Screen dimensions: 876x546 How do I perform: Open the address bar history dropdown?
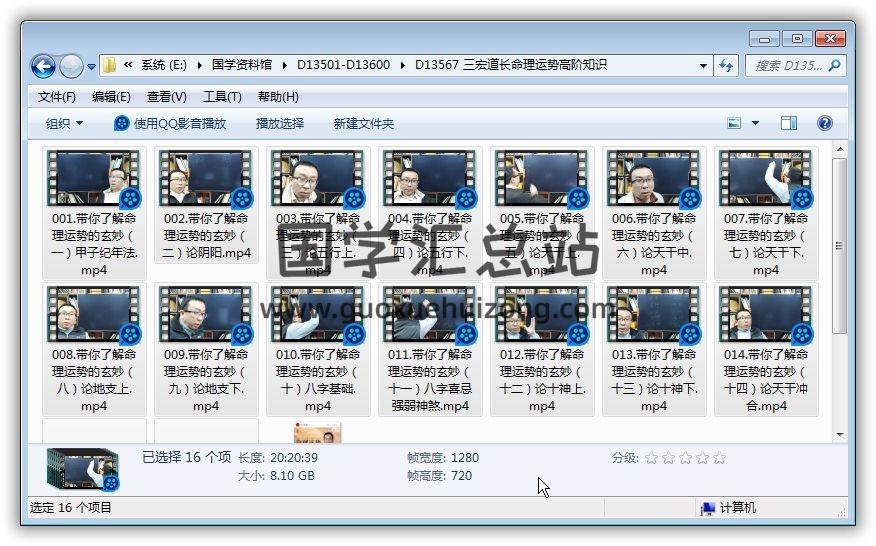tap(704, 66)
